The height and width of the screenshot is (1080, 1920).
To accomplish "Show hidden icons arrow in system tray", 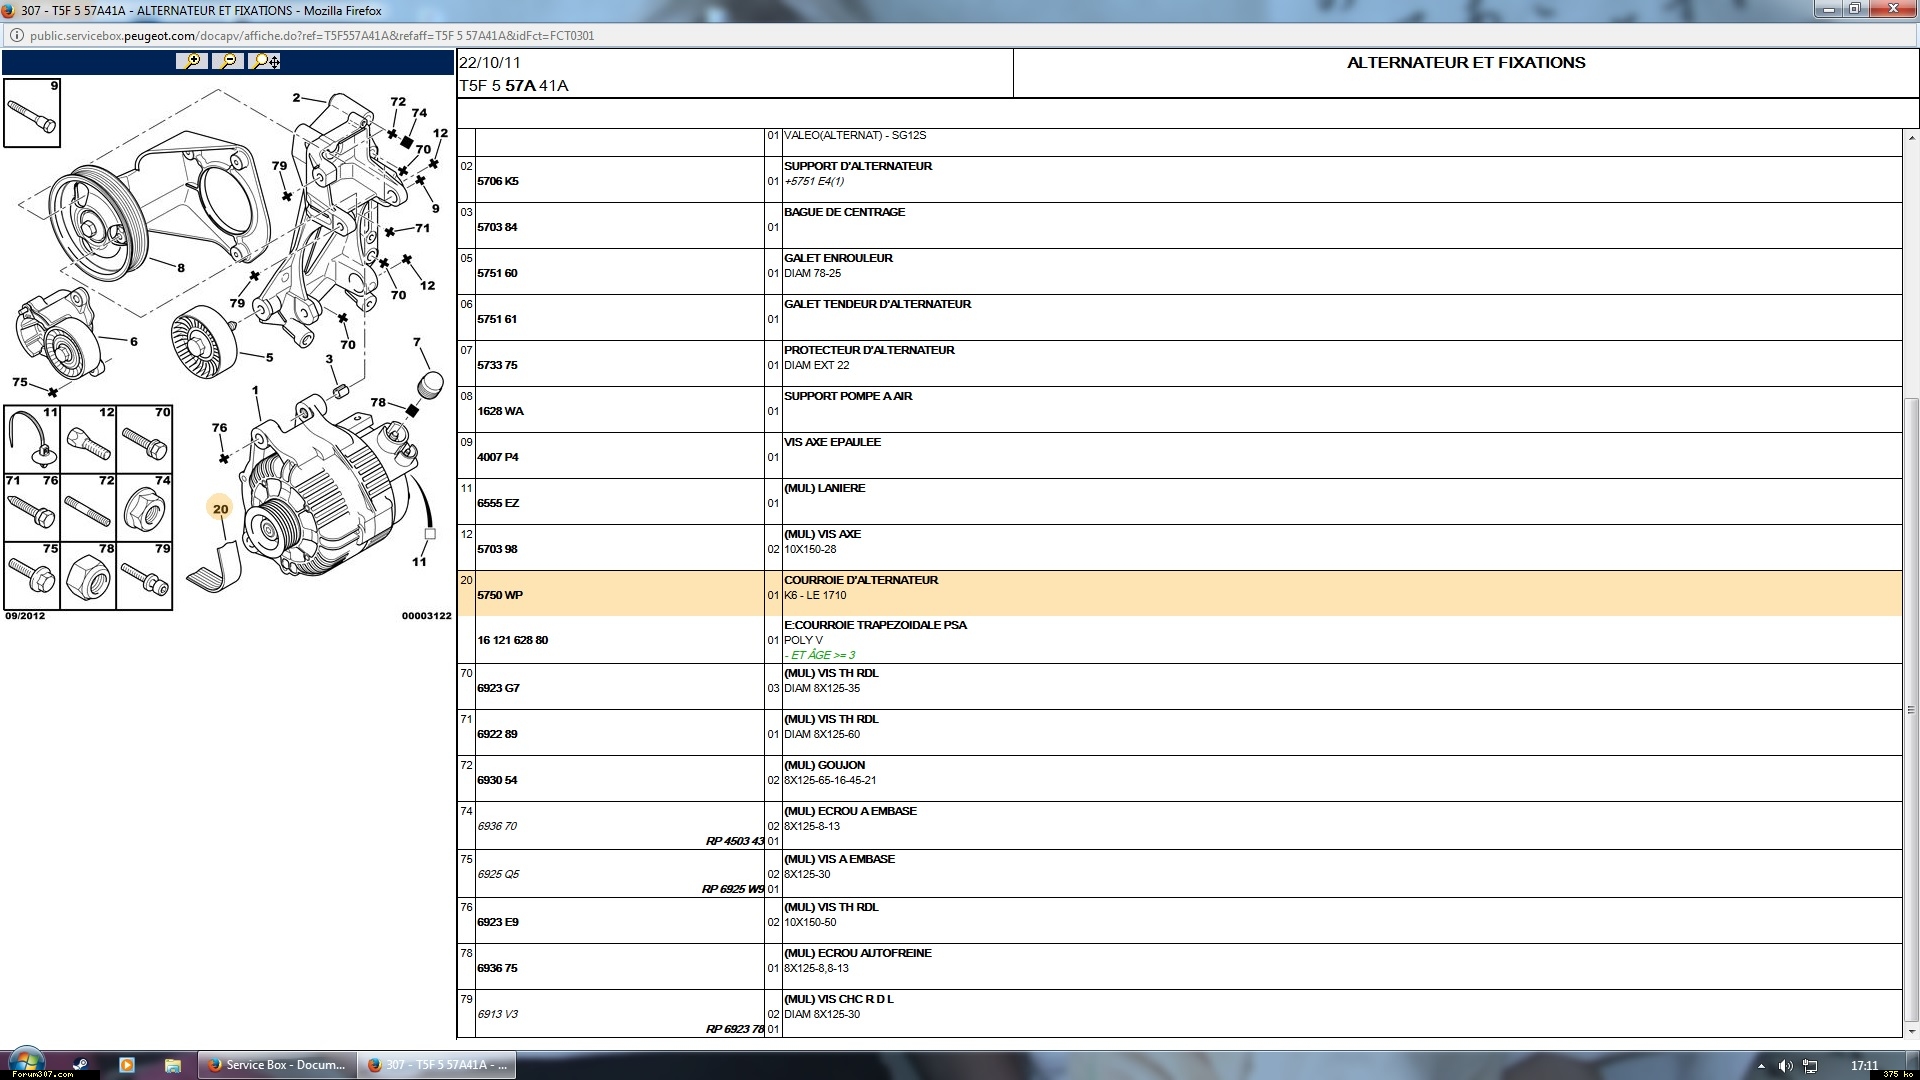I will (x=1761, y=1066).
